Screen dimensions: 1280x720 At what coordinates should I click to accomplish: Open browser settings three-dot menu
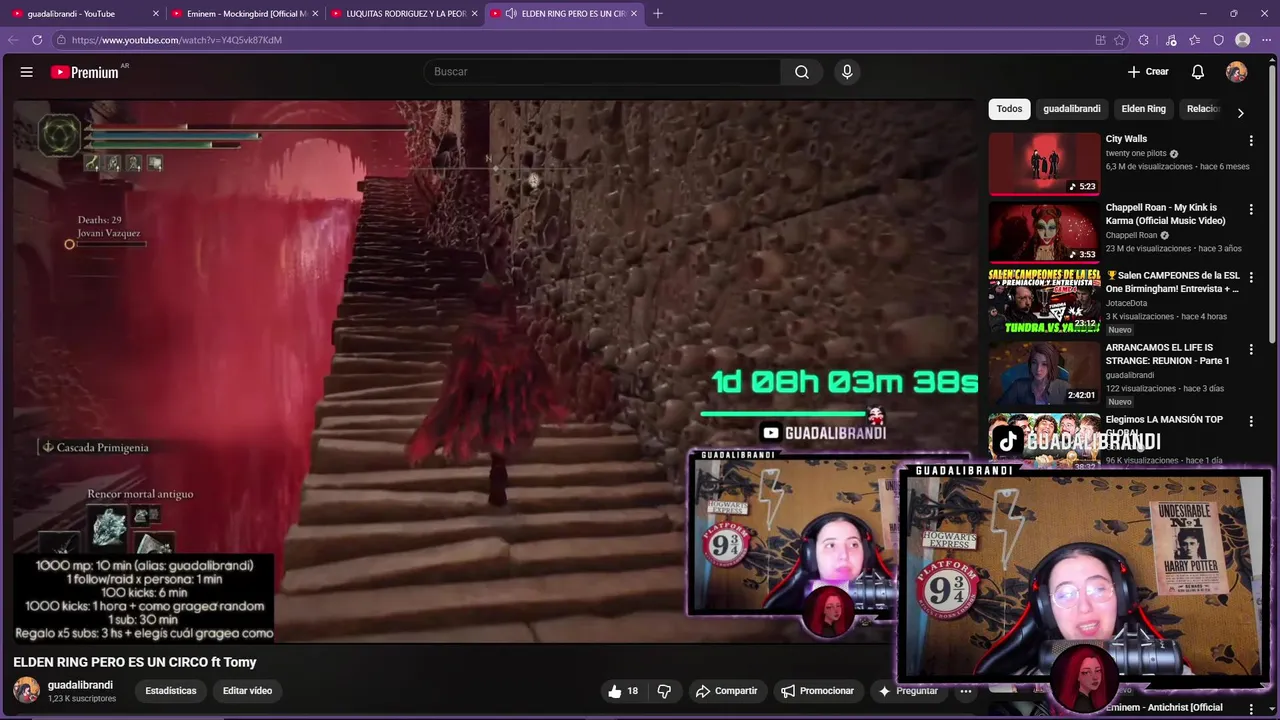[1266, 40]
